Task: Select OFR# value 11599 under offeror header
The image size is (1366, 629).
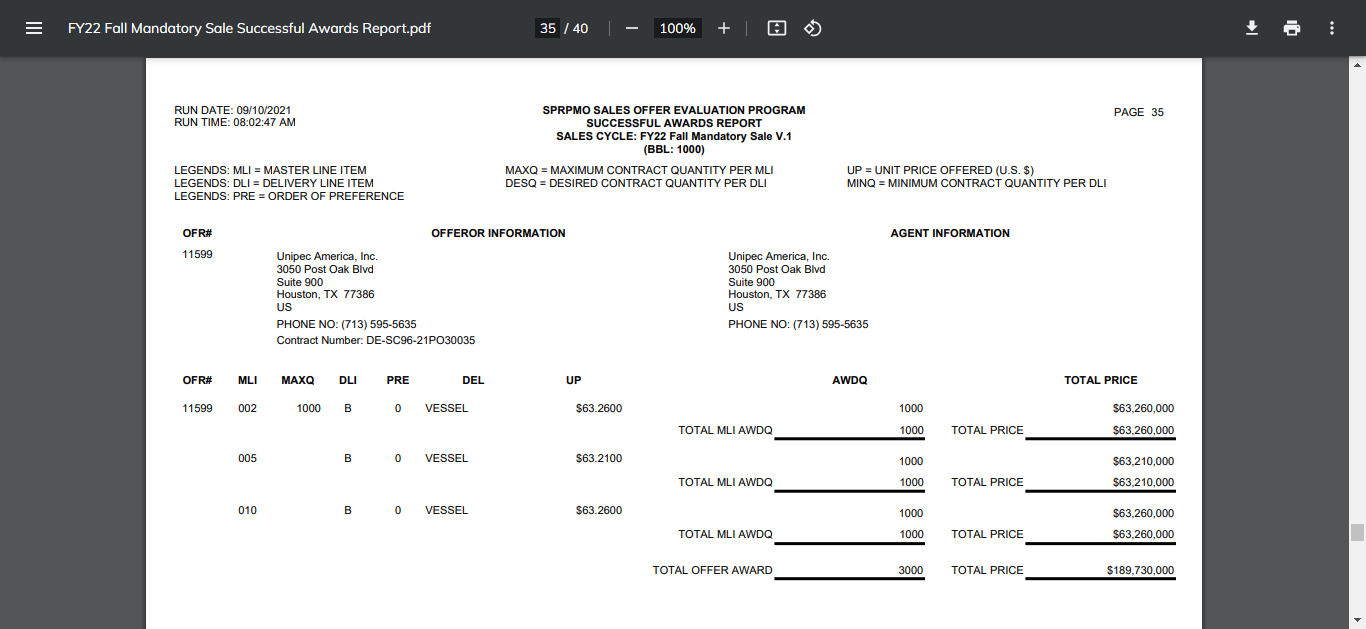Action: point(197,254)
